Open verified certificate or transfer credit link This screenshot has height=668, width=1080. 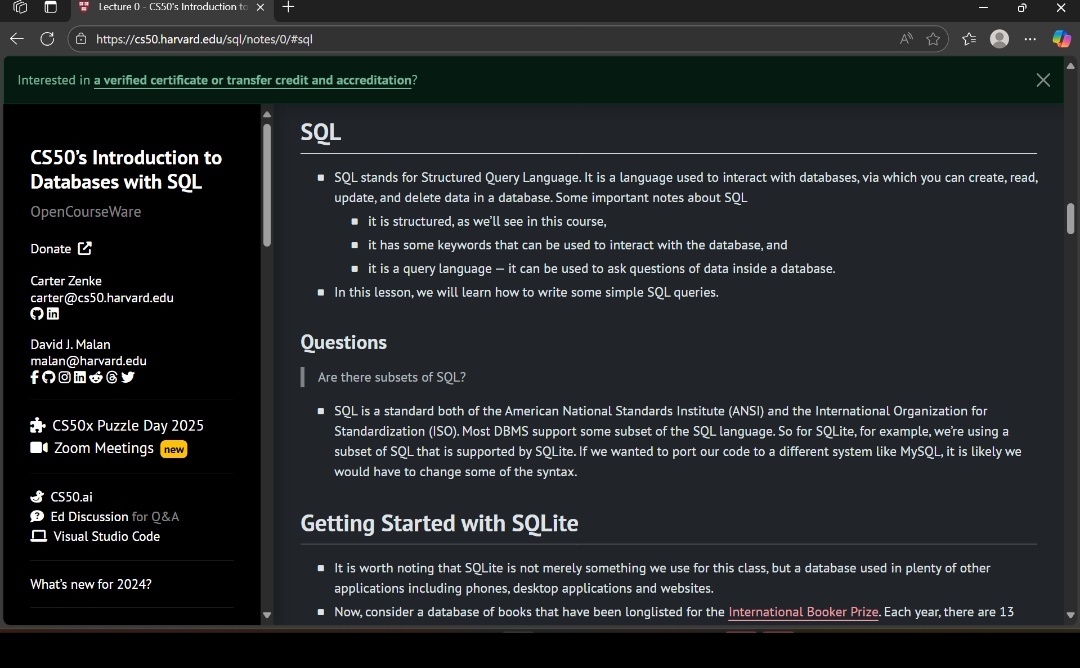(252, 80)
